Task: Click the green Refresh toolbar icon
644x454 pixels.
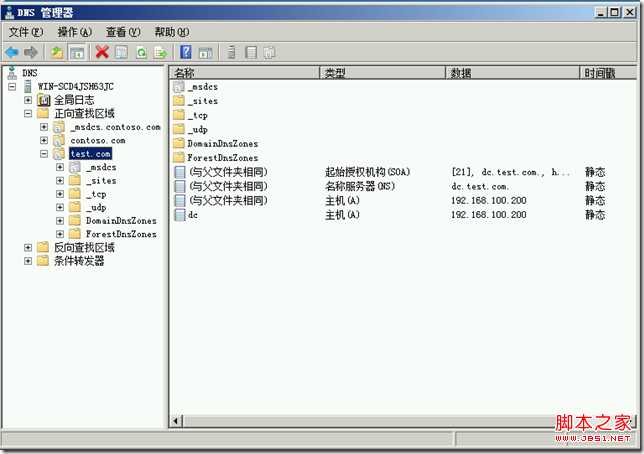Action: click(141, 53)
